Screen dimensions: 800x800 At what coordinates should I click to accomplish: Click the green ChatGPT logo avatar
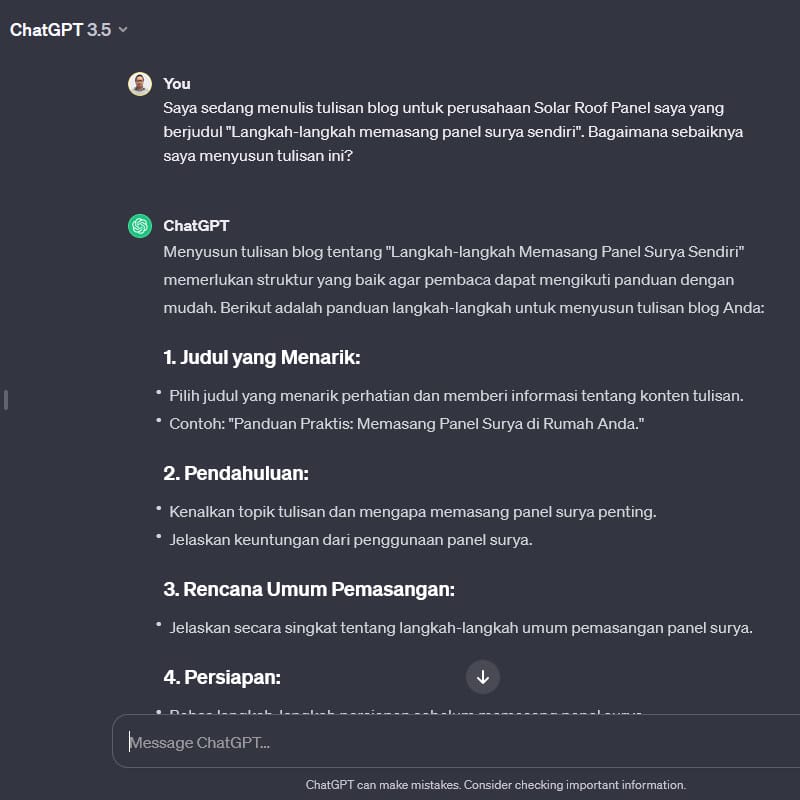[139, 225]
